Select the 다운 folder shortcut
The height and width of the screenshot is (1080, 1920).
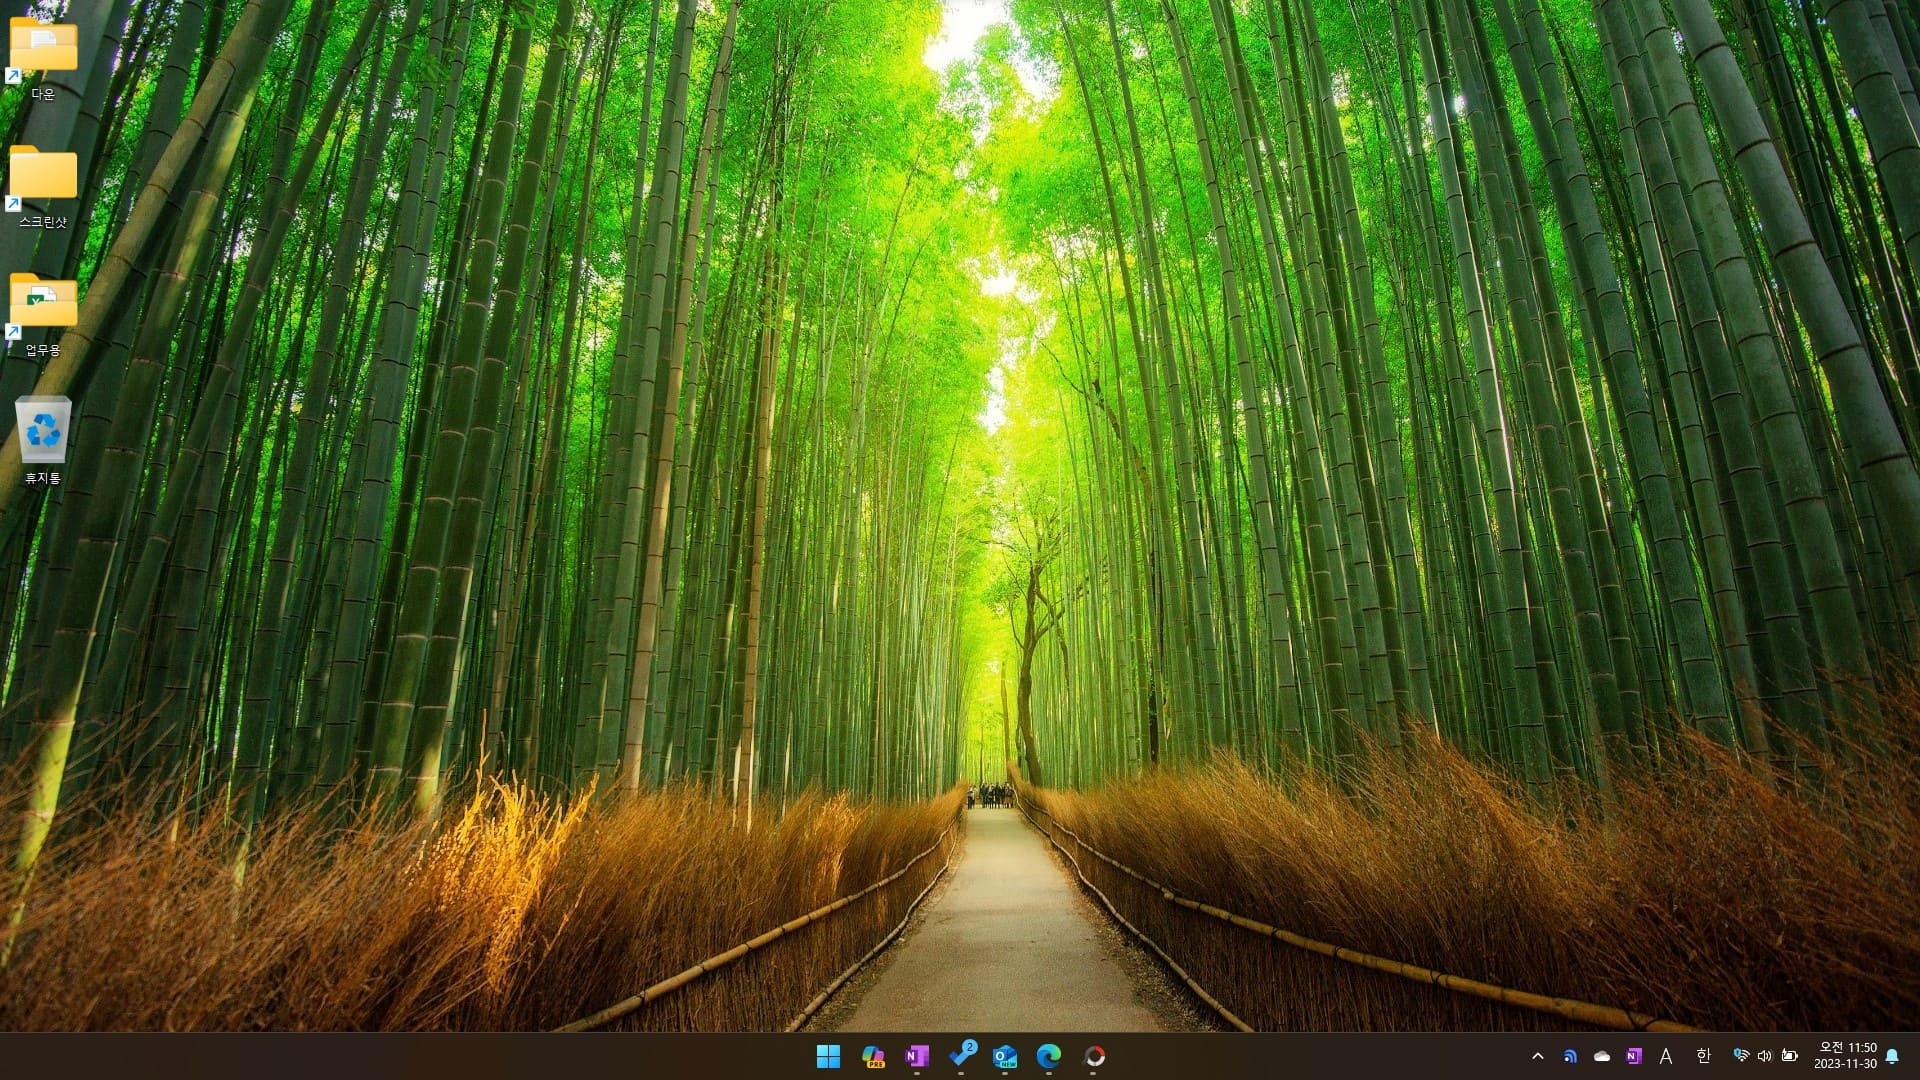tap(43, 55)
